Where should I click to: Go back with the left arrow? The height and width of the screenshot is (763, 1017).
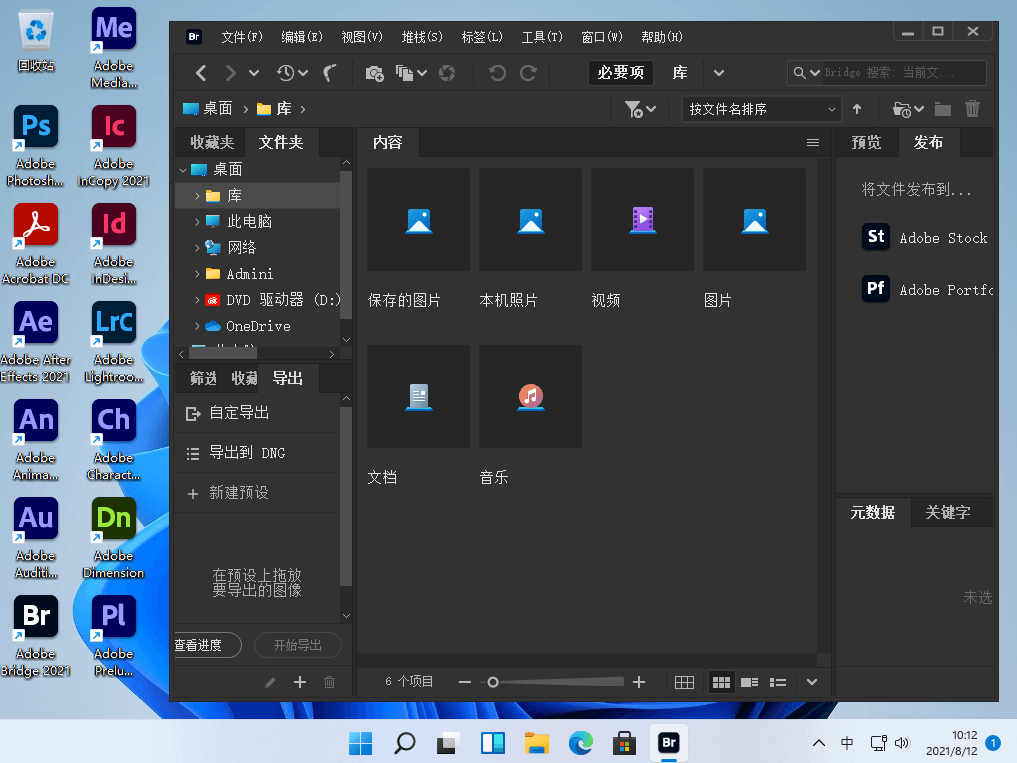point(201,73)
